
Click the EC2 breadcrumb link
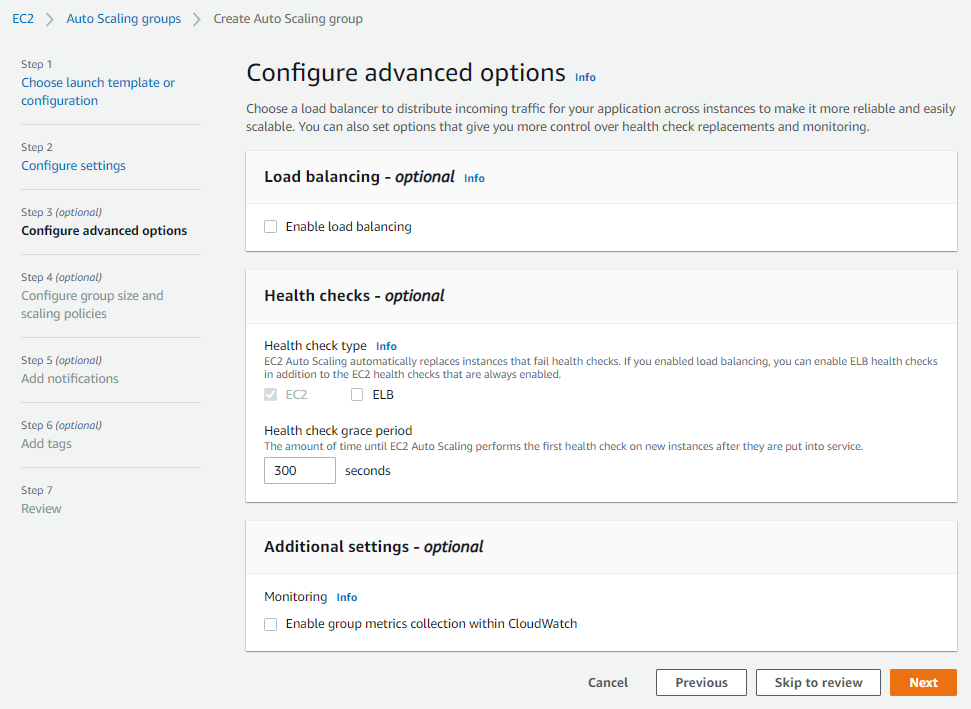(x=23, y=19)
